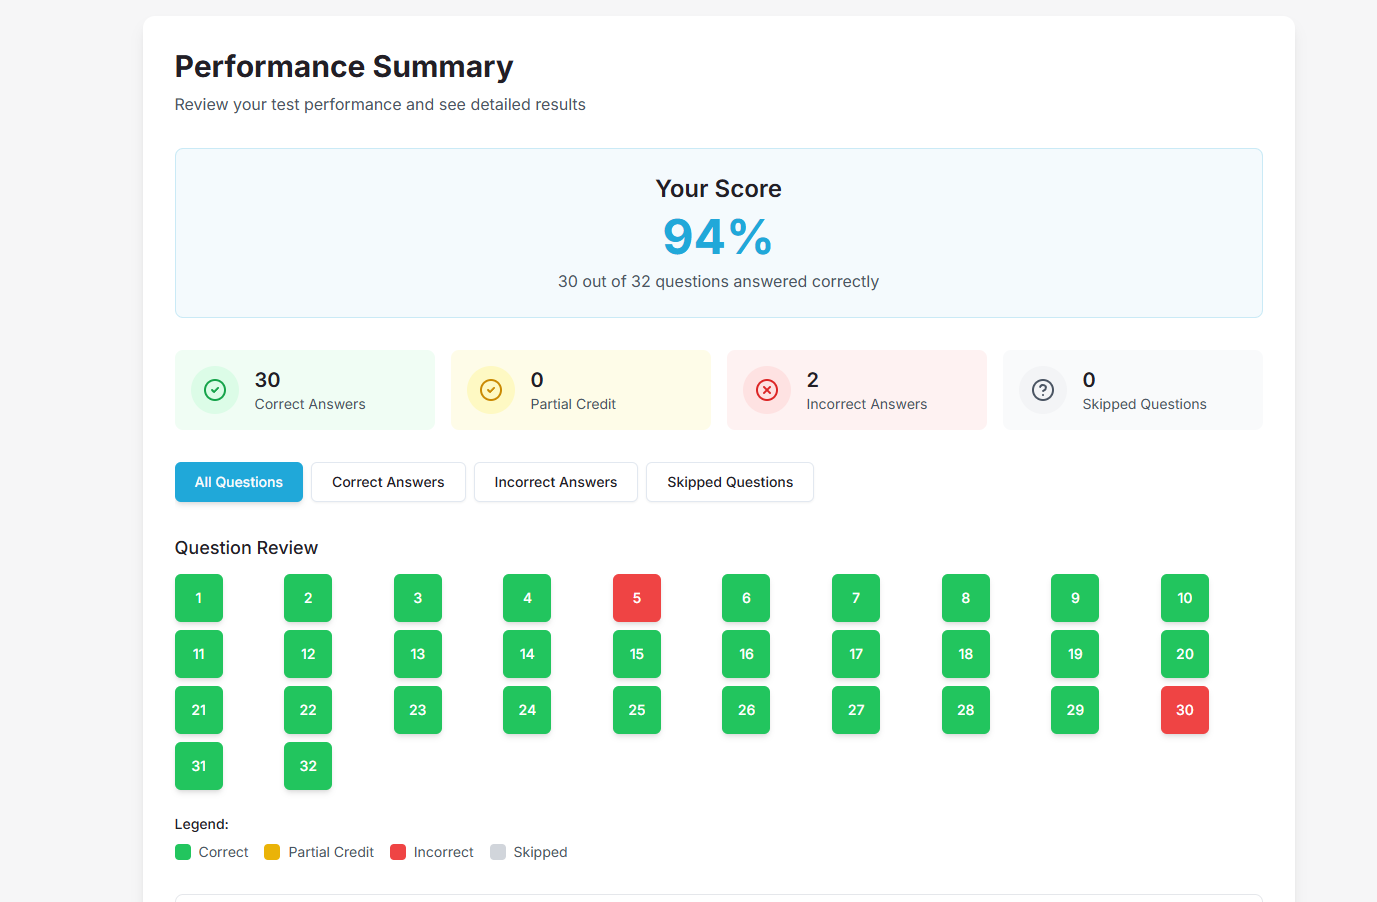Image resolution: width=1377 pixels, height=902 pixels.
Task: Click the green checkmark Correct Answers icon
Action: (x=215, y=390)
